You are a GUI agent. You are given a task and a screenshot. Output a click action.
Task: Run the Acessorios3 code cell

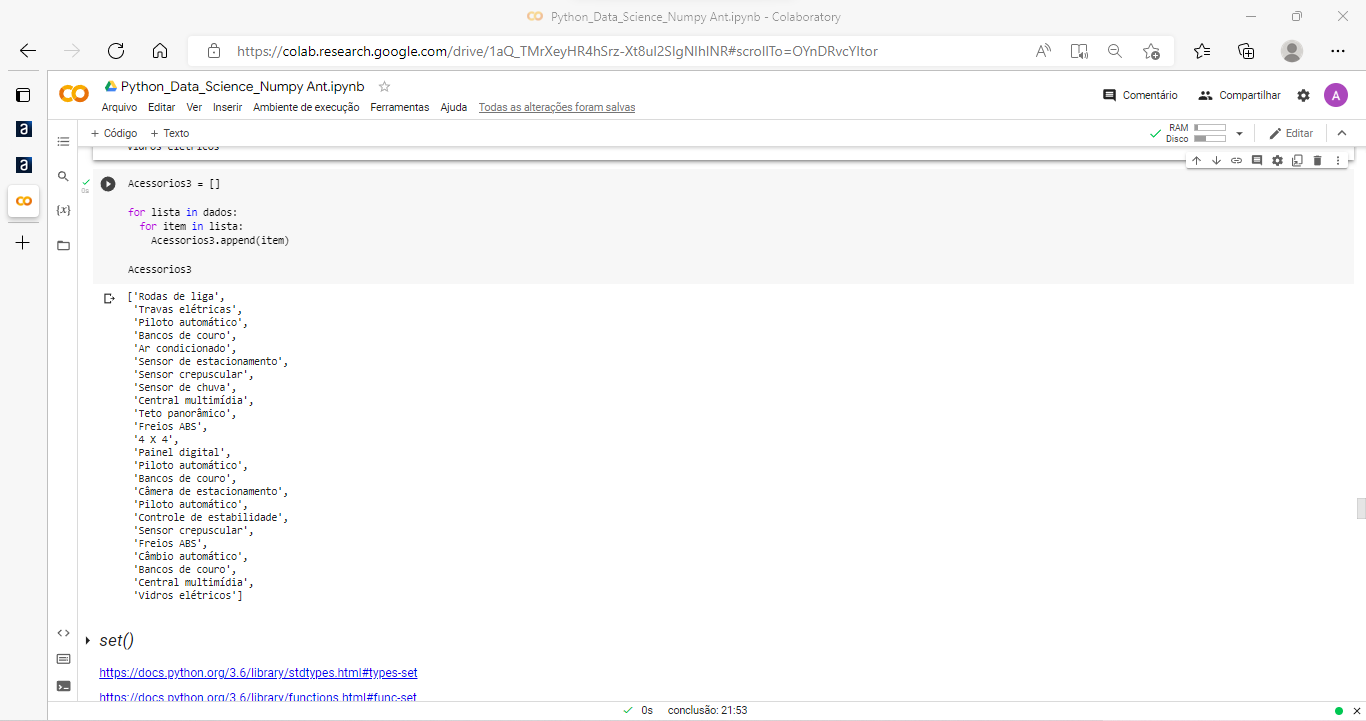point(108,184)
